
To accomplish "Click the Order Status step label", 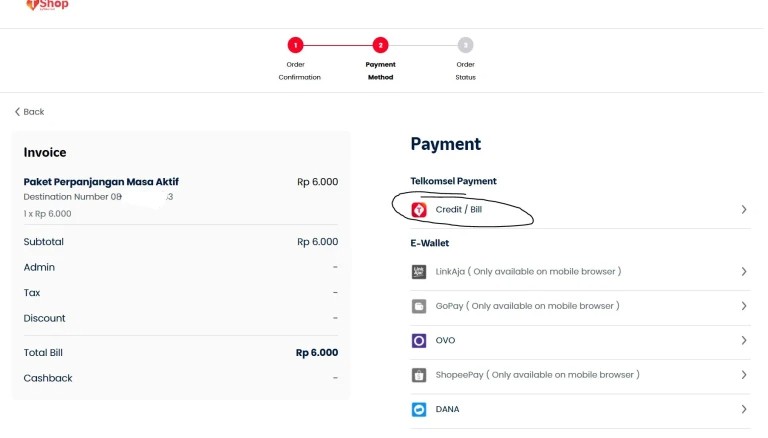I will (x=465, y=71).
